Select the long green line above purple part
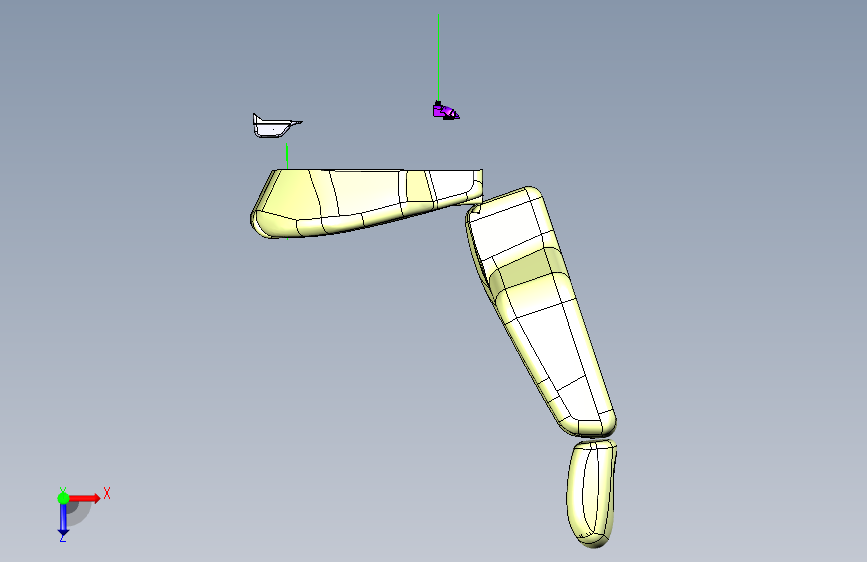 coord(438,57)
